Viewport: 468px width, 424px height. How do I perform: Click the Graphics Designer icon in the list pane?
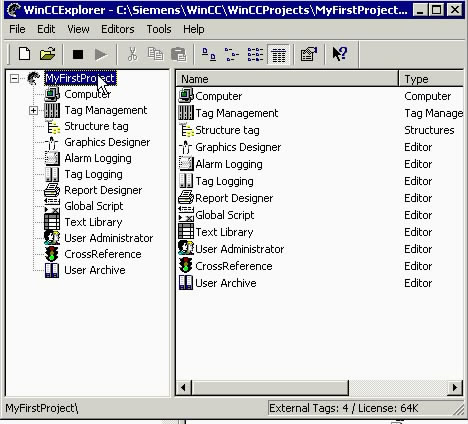[x=186, y=147]
